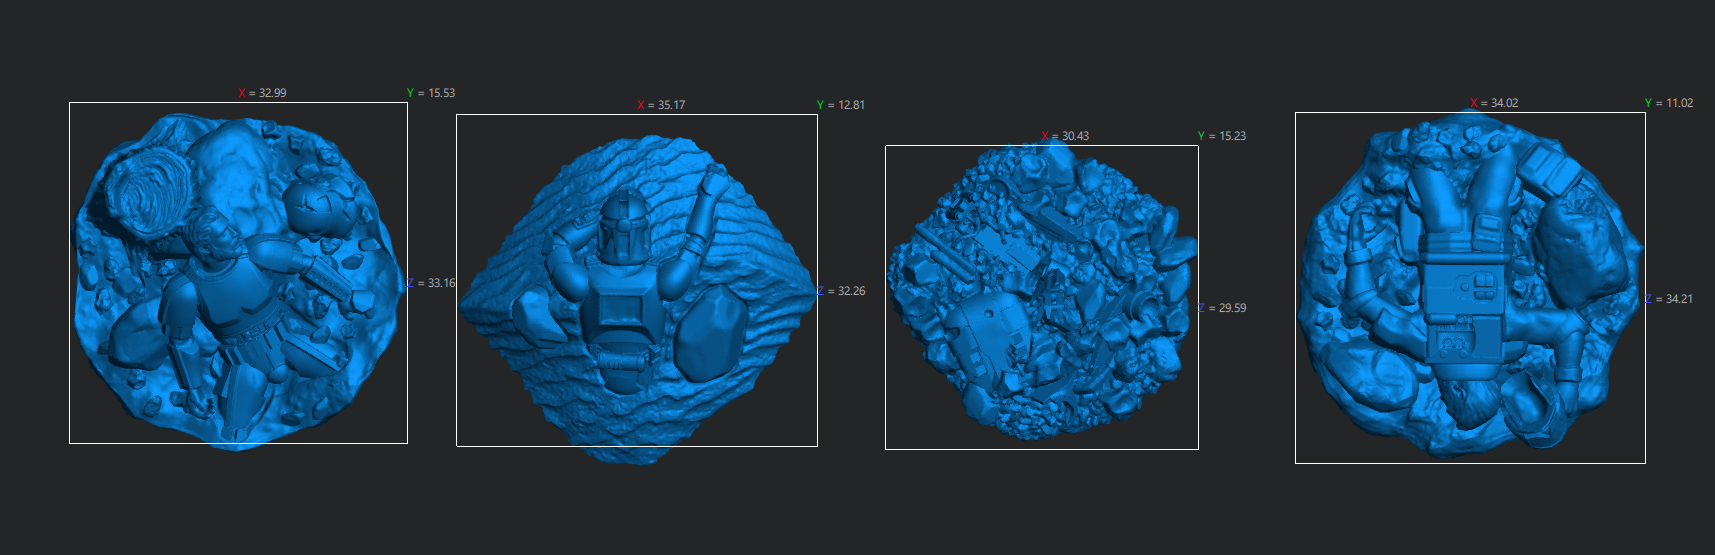Click the Z = 33.16 dimension label
Image resolution: width=1715 pixels, height=555 pixels.
431,283
